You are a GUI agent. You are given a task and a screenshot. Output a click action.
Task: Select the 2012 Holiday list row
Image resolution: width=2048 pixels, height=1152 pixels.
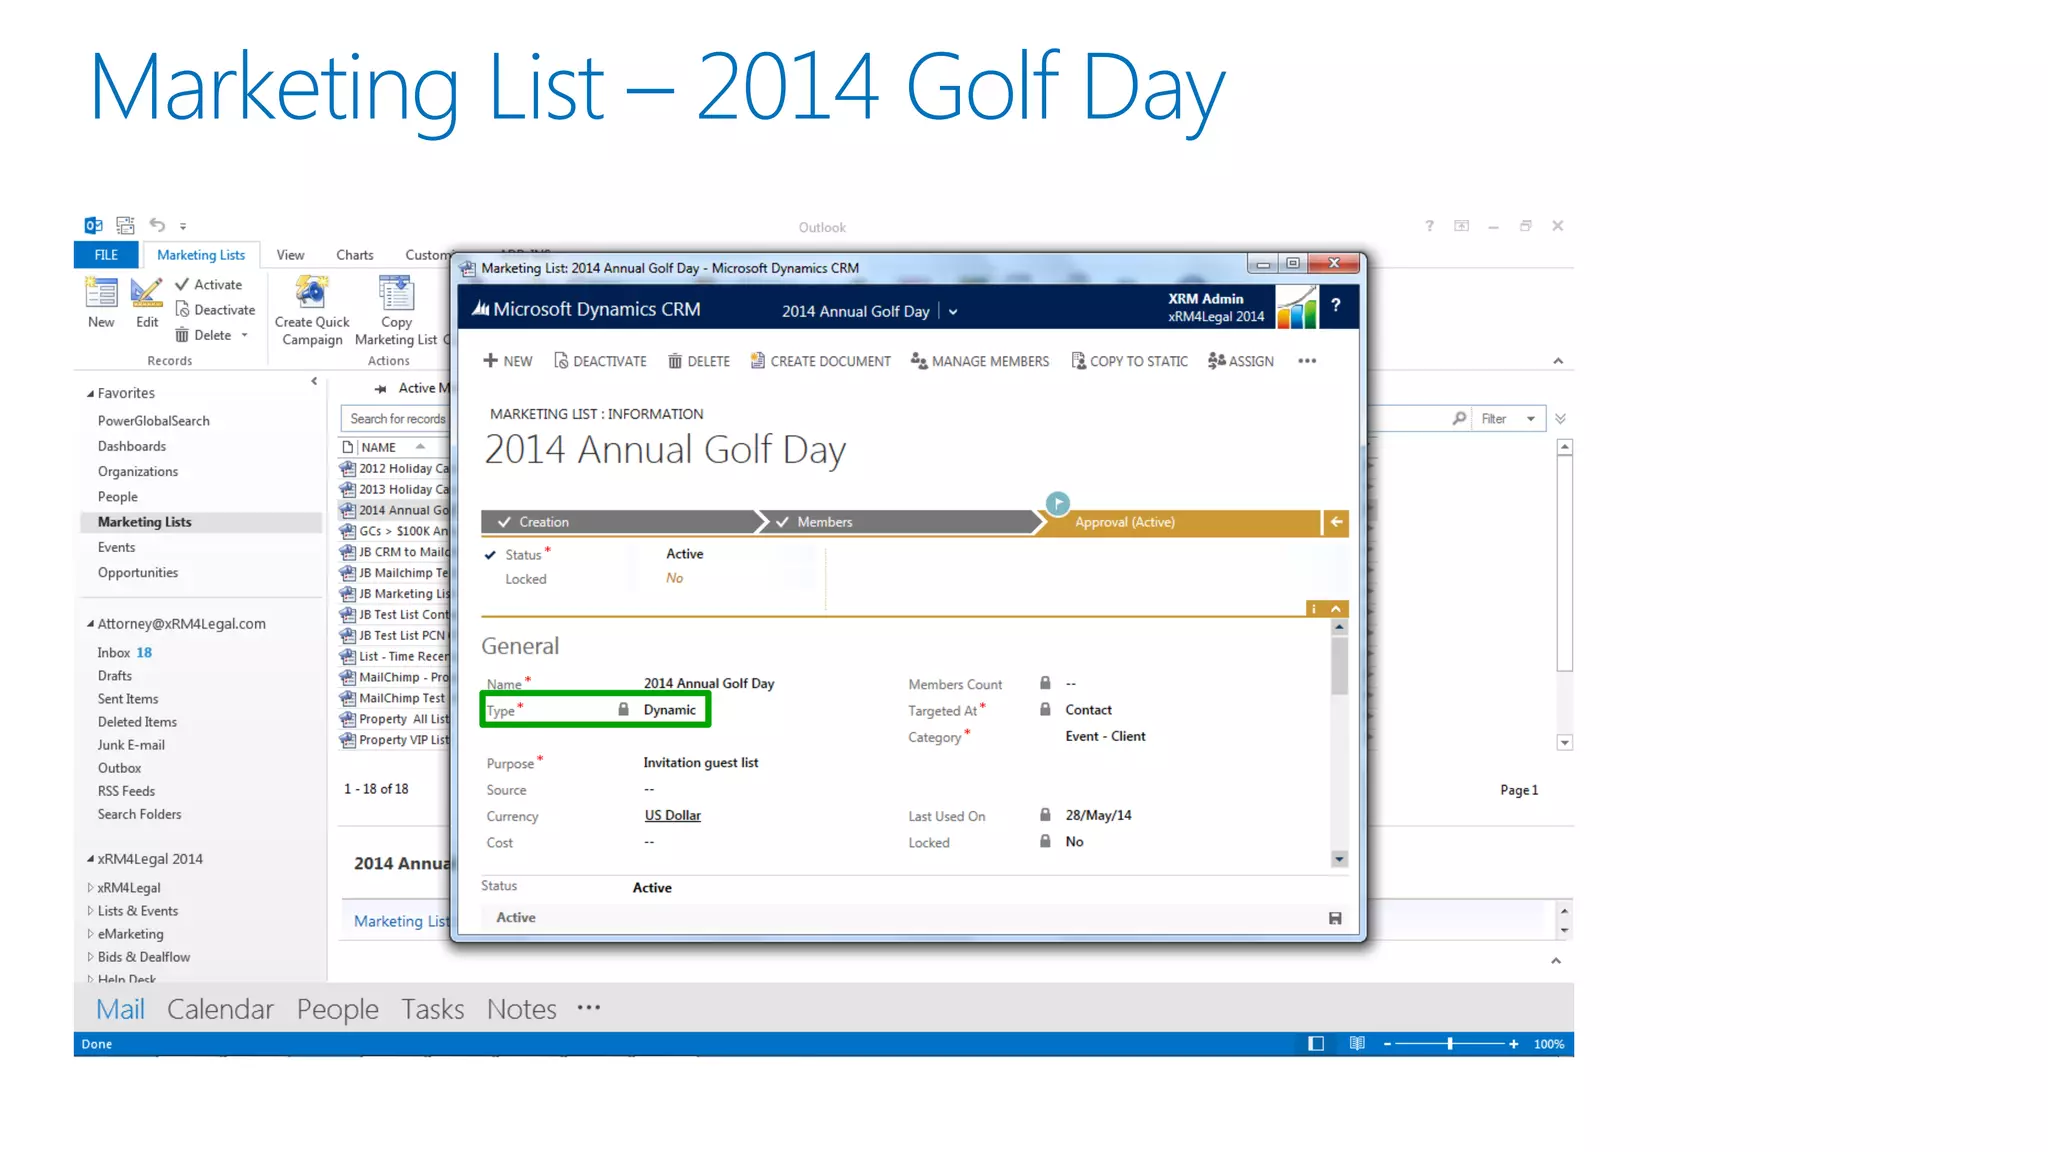pos(396,468)
